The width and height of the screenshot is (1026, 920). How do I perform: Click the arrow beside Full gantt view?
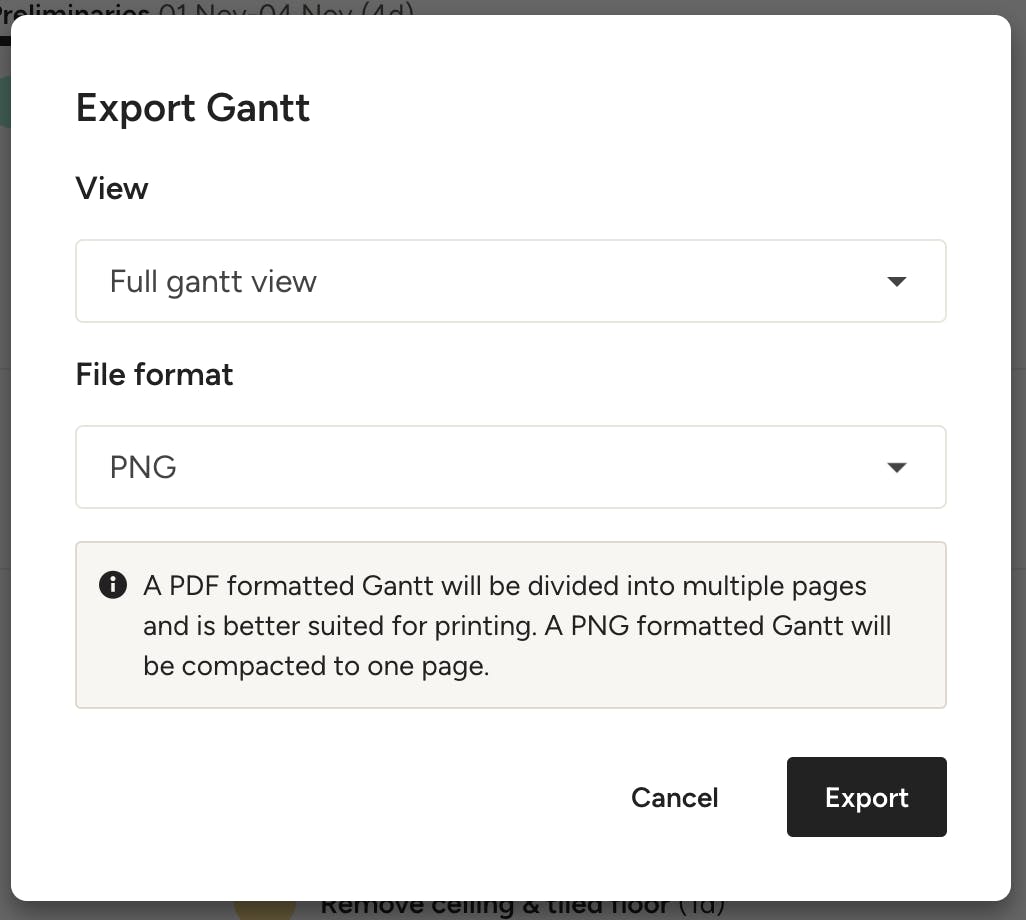point(897,282)
